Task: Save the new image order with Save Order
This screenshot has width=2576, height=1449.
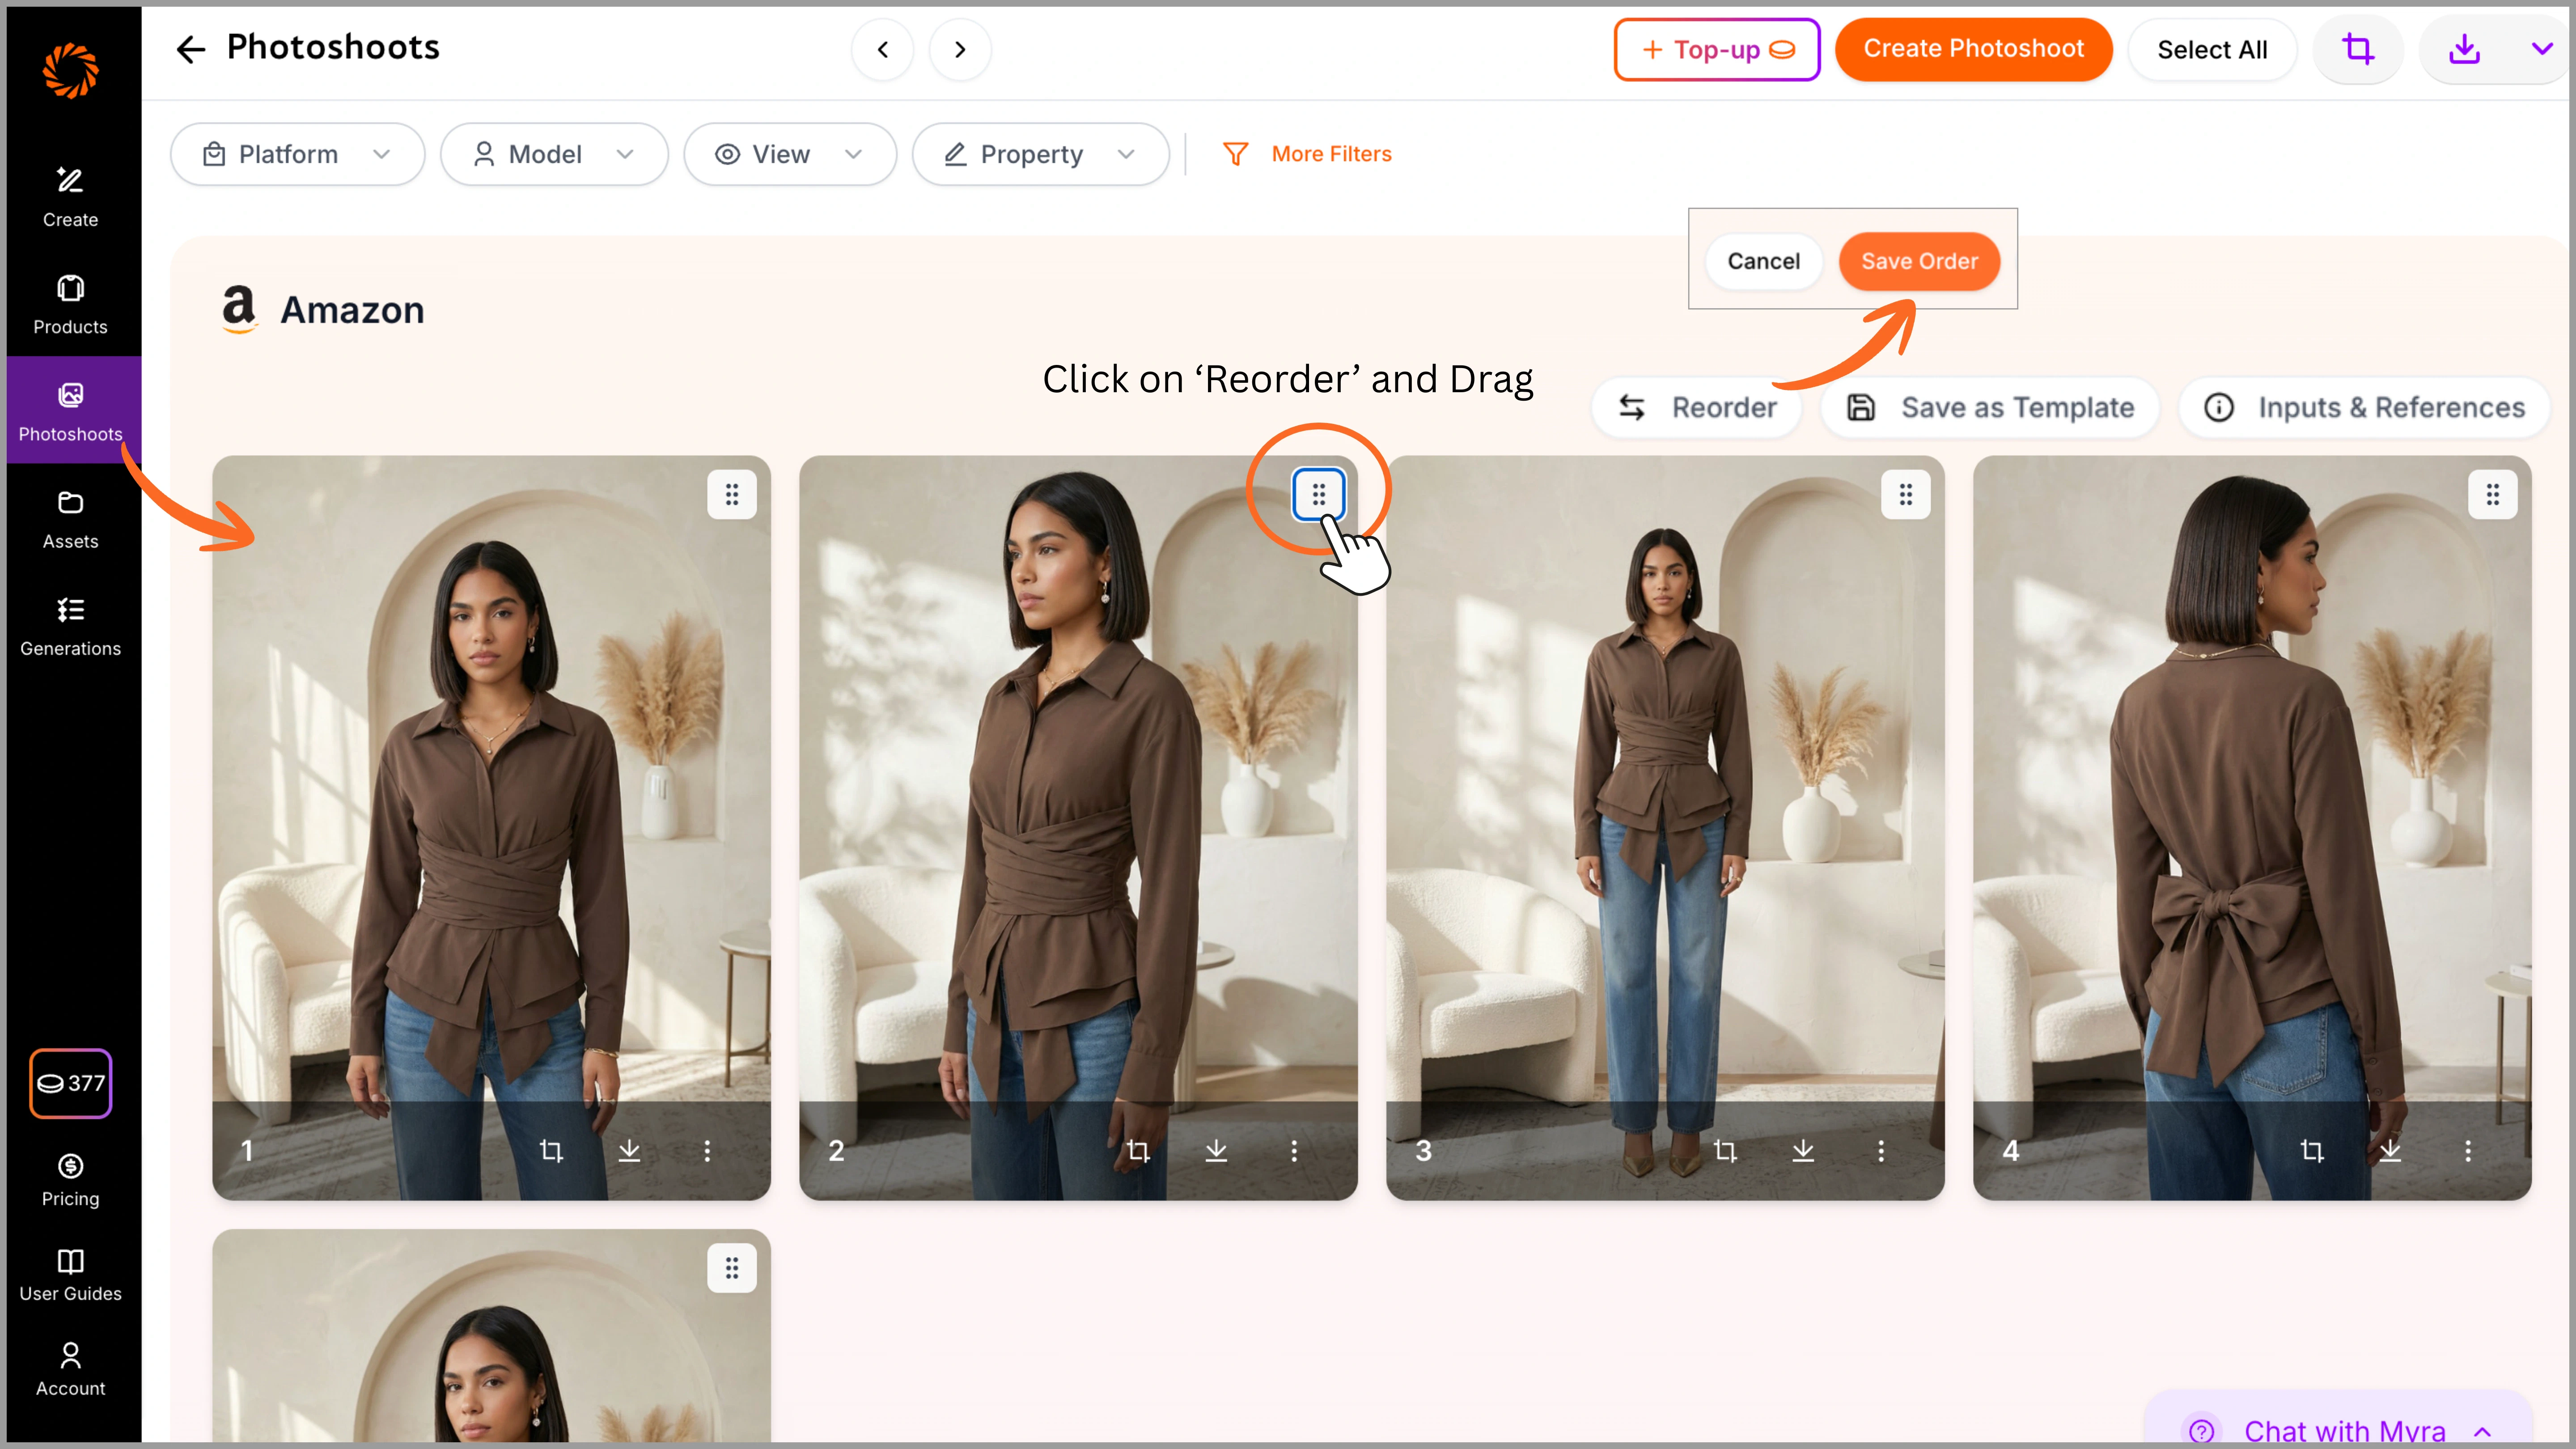Action: [1920, 261]
